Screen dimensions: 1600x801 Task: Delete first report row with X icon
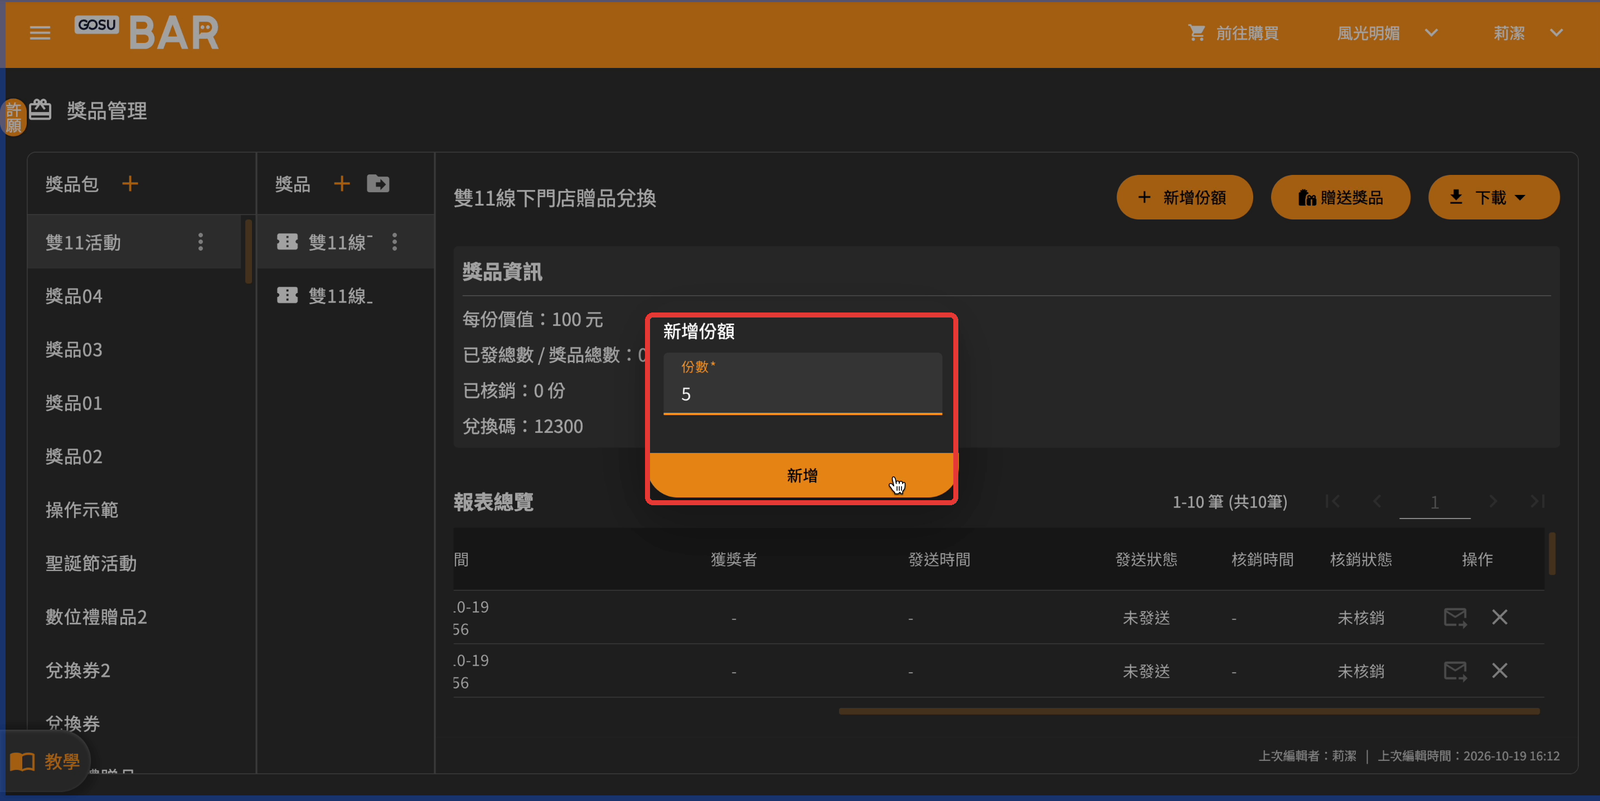[x=1500, y=617]
